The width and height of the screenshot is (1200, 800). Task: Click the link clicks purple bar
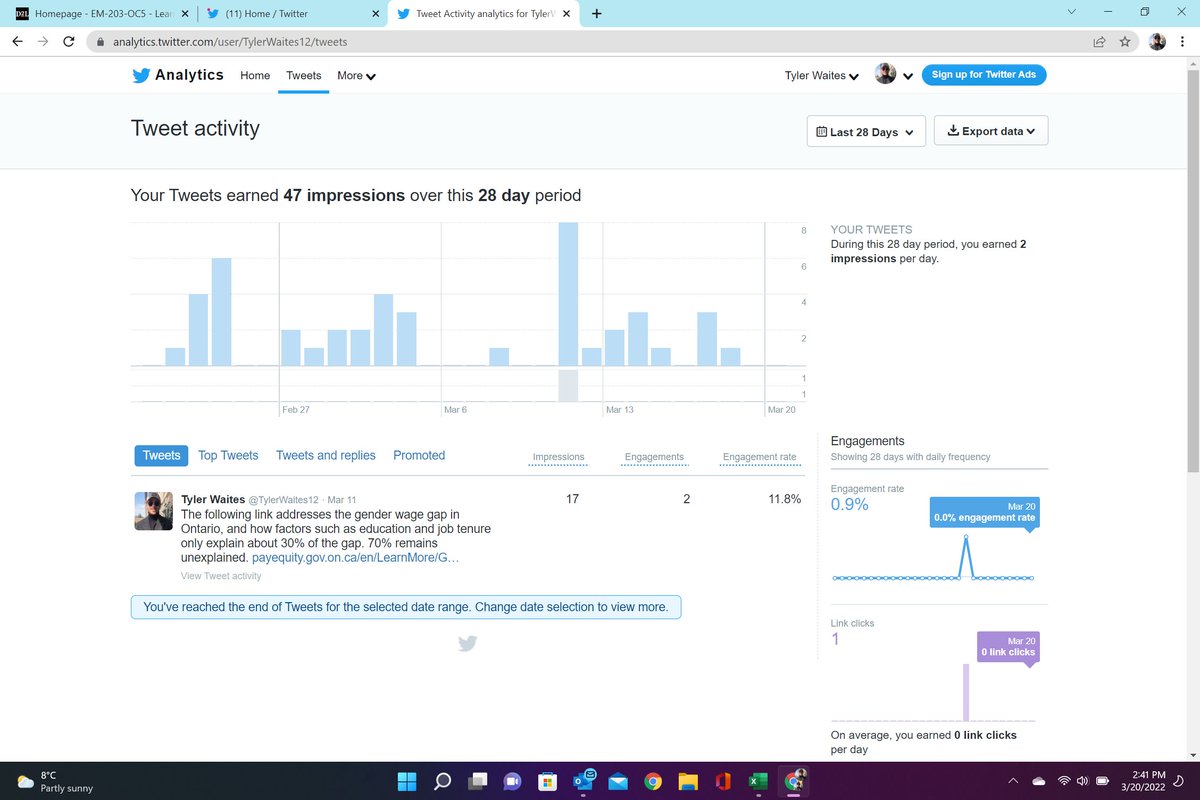coord(966,692)
